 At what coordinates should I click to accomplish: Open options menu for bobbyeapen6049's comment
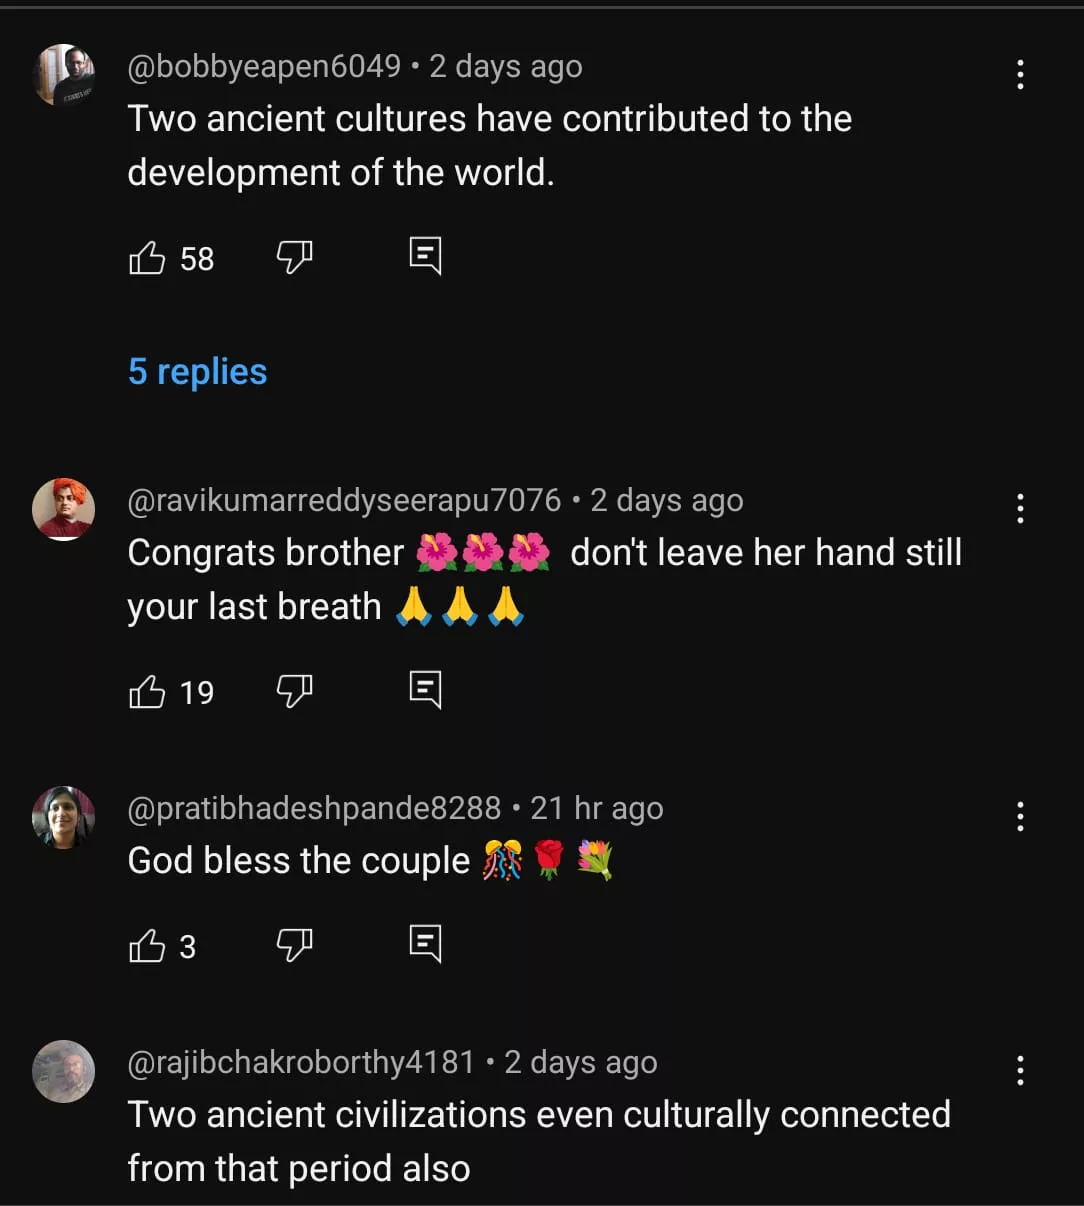[1020, 74]
